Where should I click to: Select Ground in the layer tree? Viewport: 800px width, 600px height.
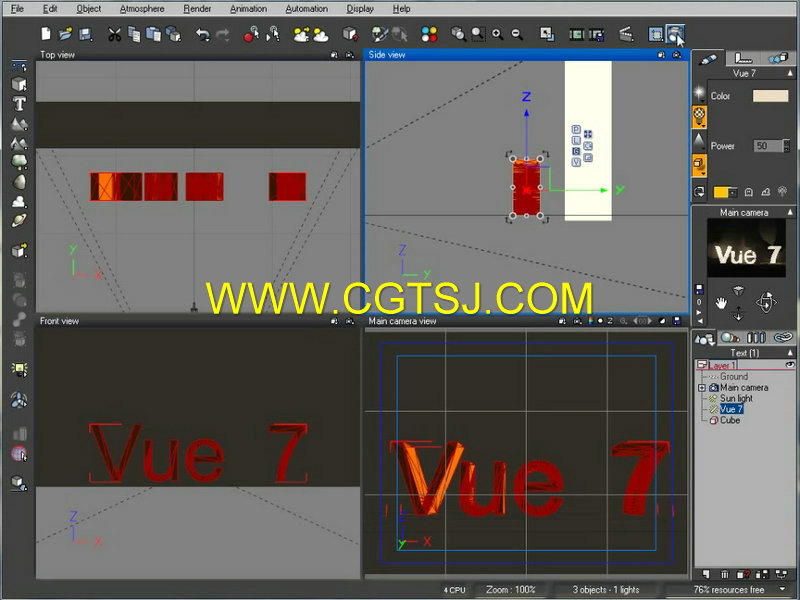[734, 377]
